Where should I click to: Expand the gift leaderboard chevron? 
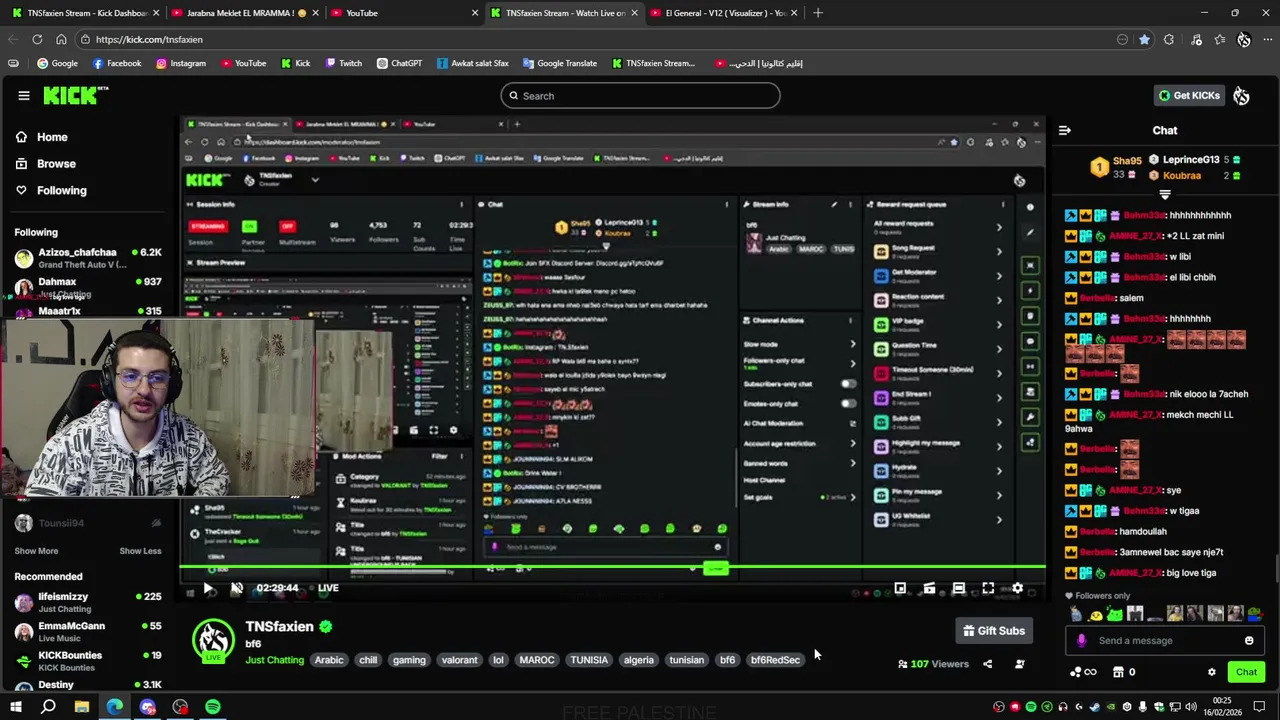point(1165,195)
